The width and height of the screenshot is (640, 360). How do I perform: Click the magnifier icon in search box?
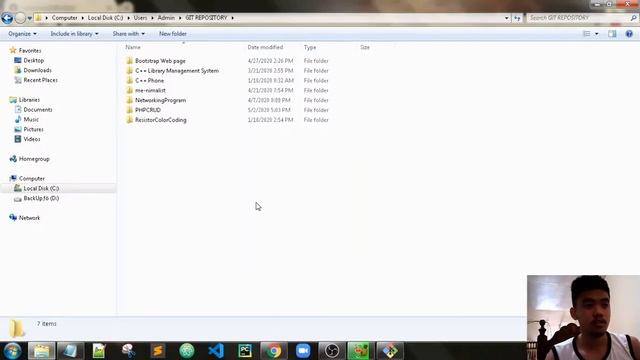pos(633,18)
